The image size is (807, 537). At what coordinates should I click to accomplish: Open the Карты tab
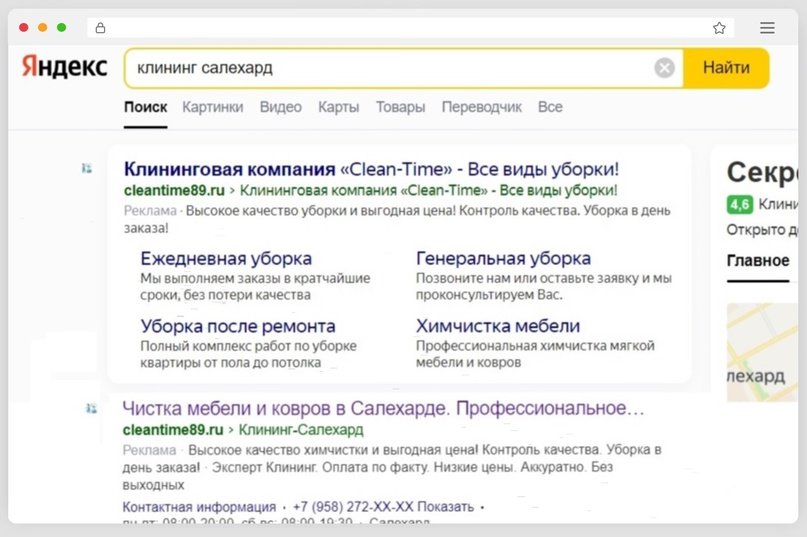(x=339, y=107)
